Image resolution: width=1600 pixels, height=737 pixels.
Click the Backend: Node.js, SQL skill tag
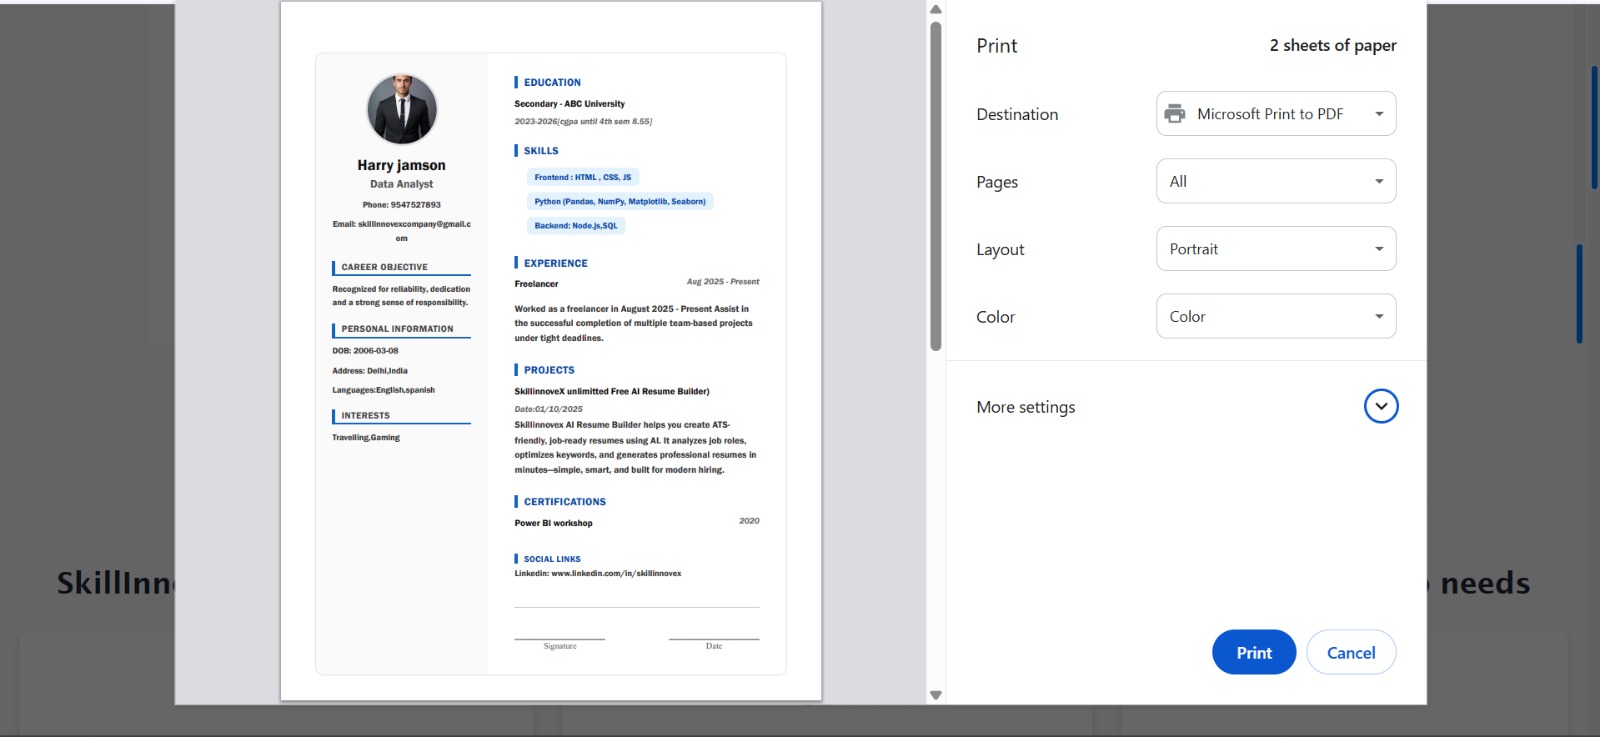[x=575, y=226]
